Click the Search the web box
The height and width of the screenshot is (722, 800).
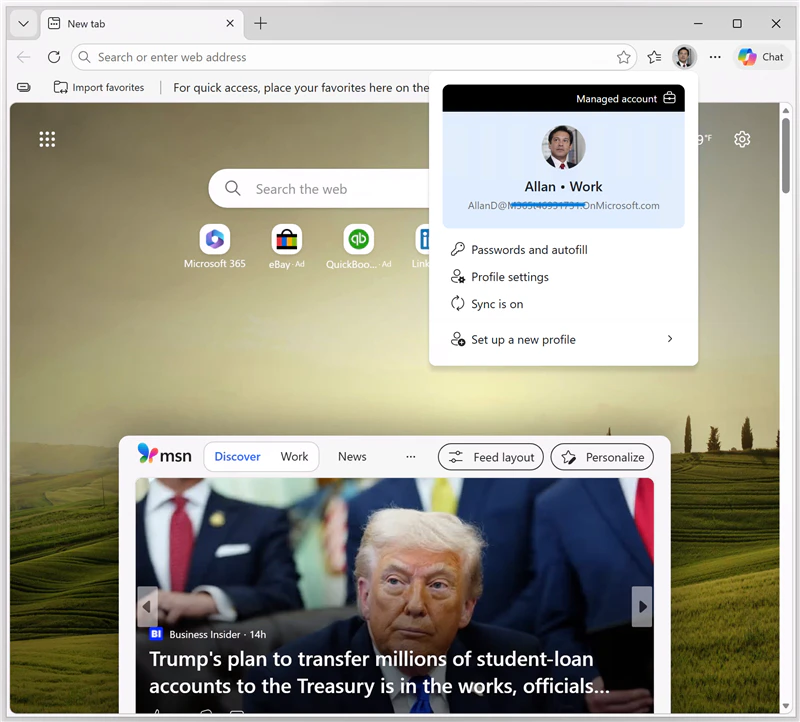pos(319,189)
